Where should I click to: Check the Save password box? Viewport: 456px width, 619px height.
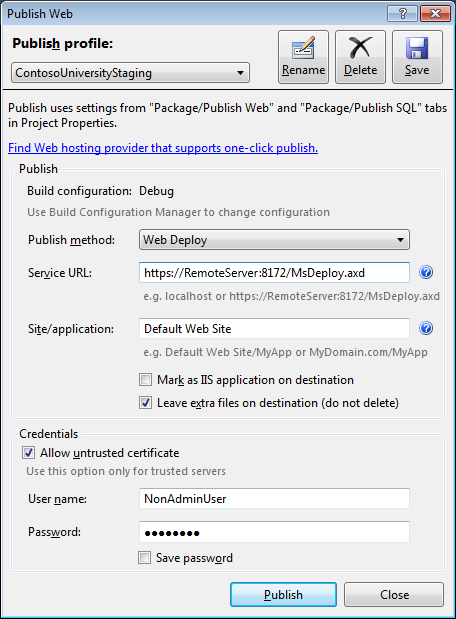tap(144, 558)
